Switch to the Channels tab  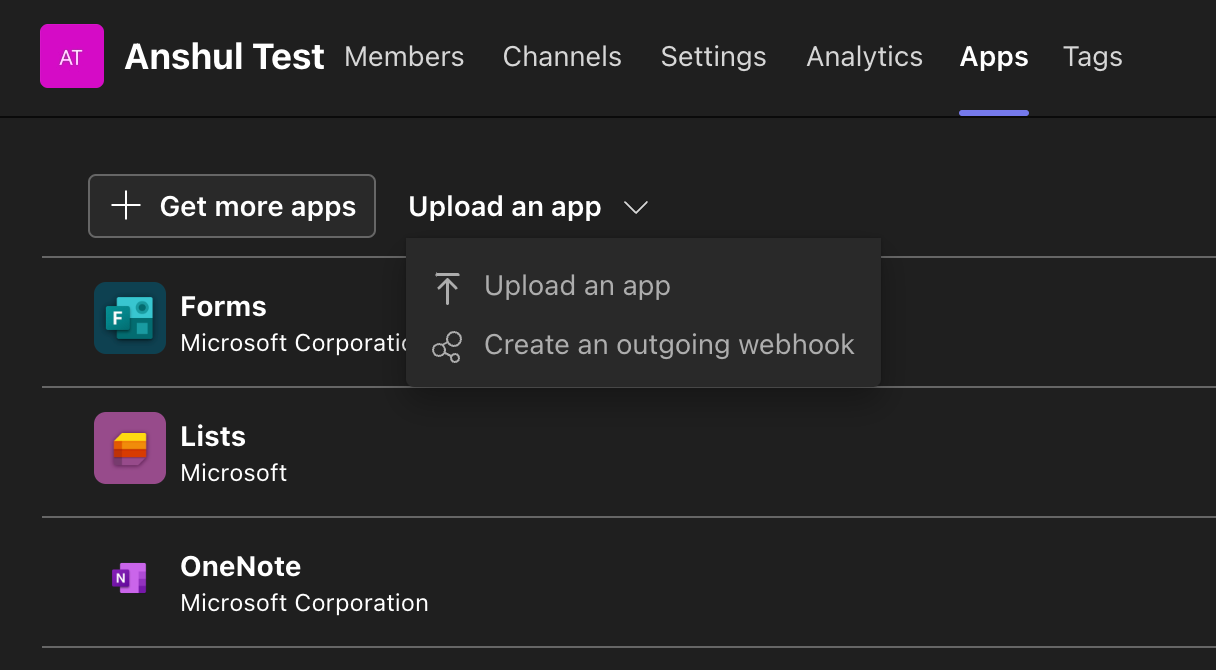click(x=562, y=57)
